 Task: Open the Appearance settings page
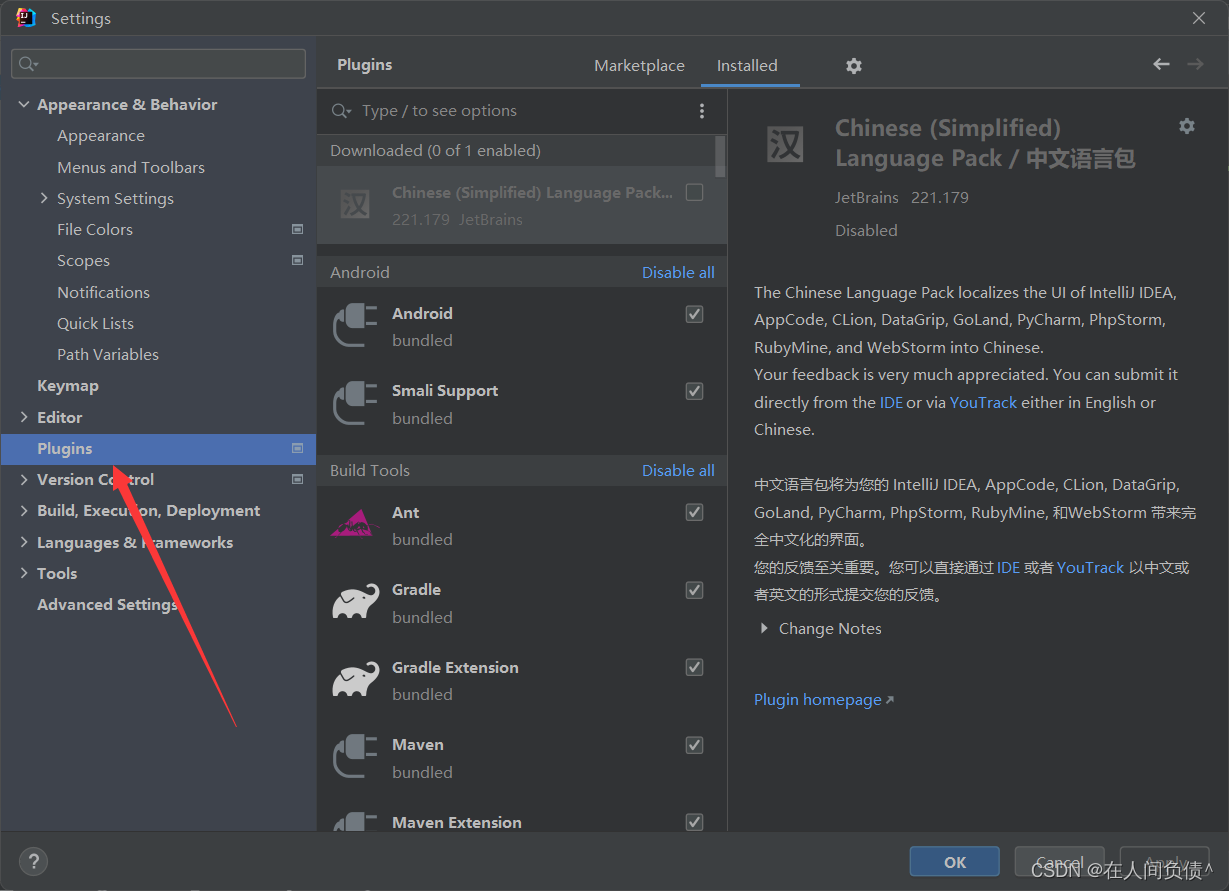coord(101,135)
